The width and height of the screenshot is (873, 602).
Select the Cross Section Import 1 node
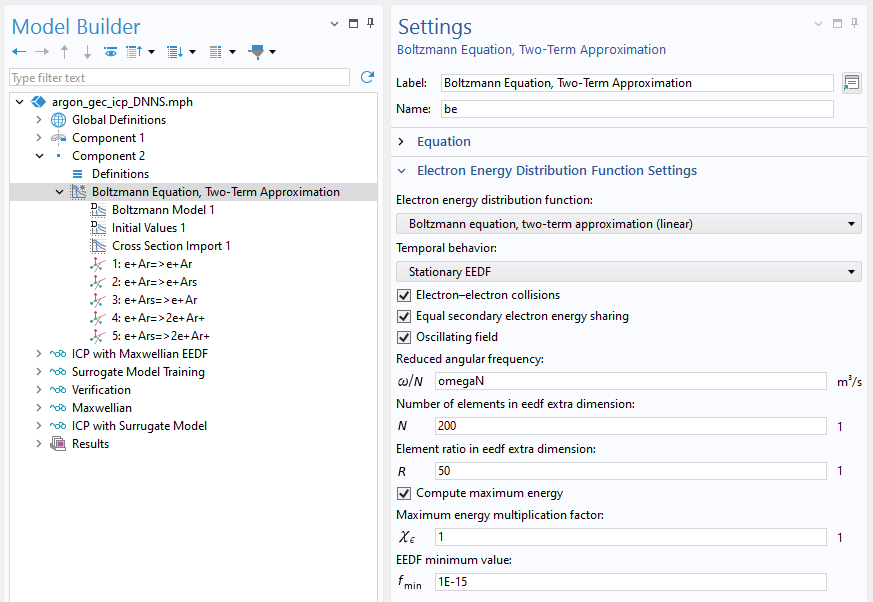[x=171, y=246]
